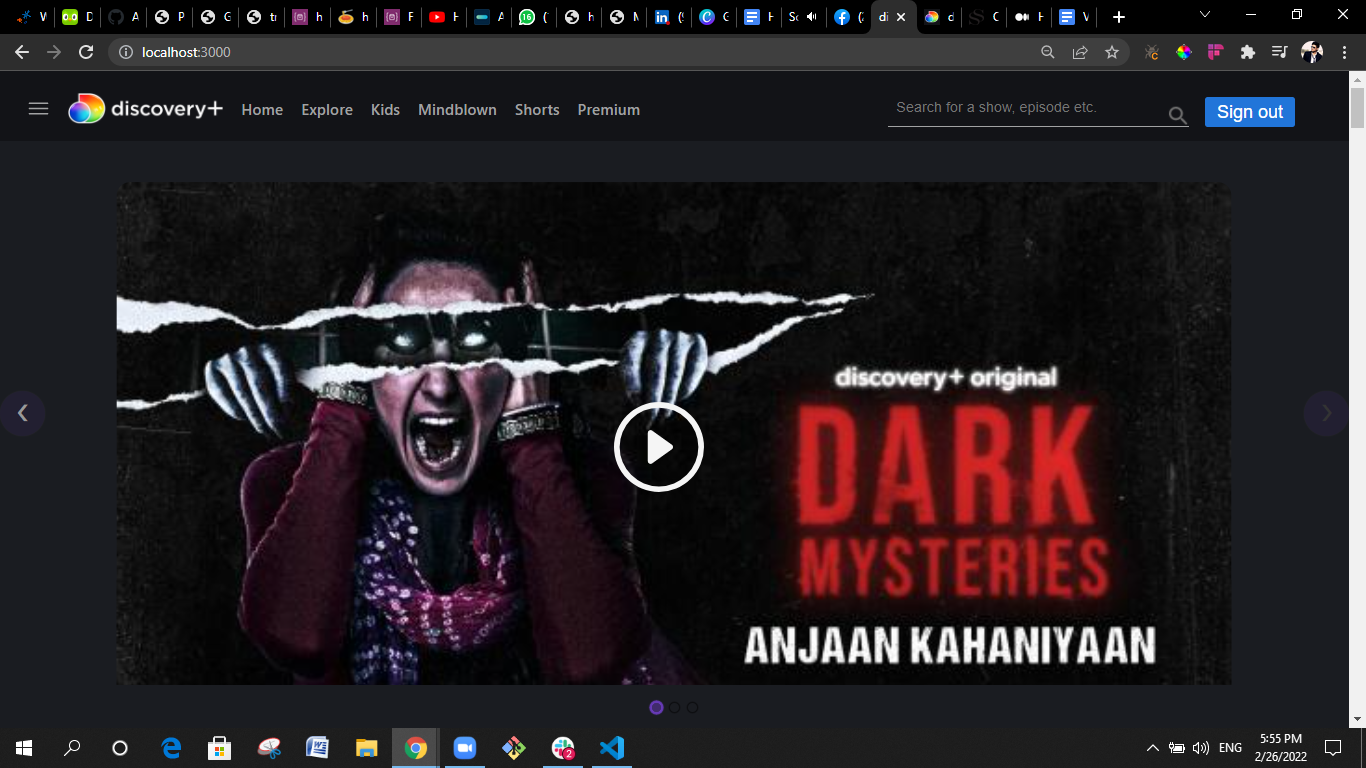1366x768 pixels.
Task: Open the Kids section
Action: pos(385,110)
